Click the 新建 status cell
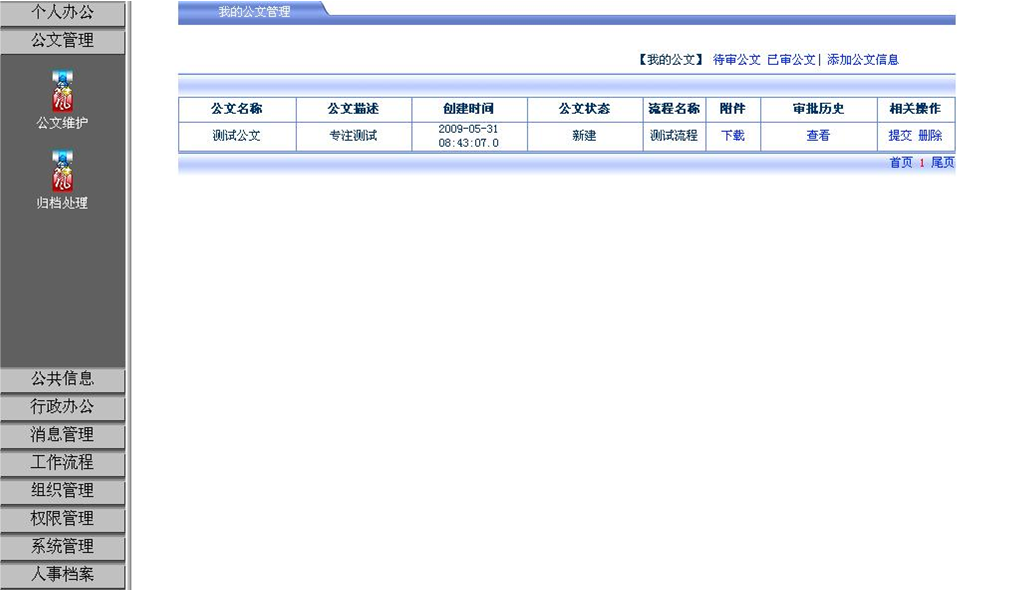 tap(585, 136)
